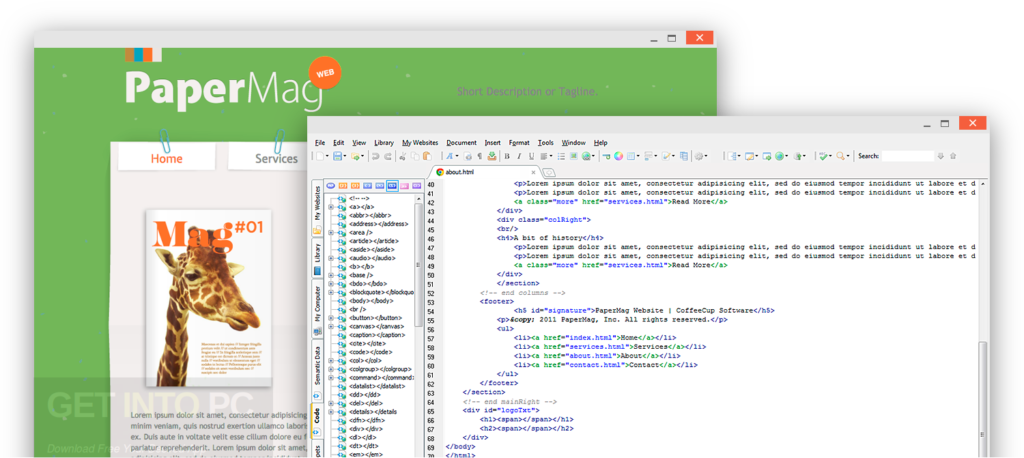Screen dimensions: 1024x458
Task: Open dropdown arrow beside settings gear icon
Action: click(706, 156)
